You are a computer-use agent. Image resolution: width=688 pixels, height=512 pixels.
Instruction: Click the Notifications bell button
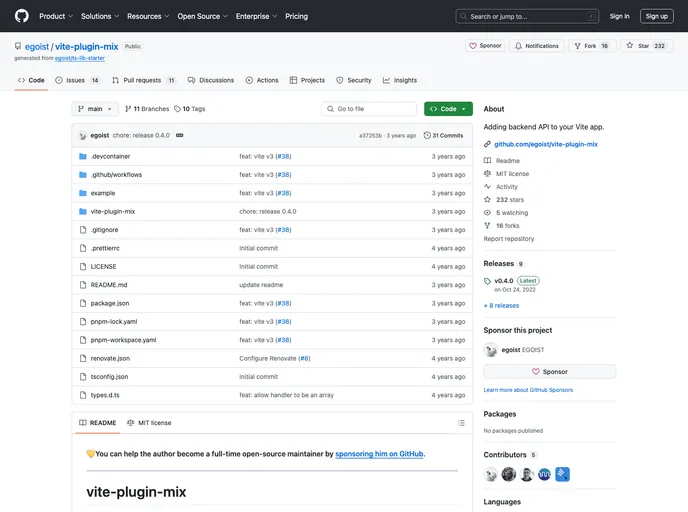(536, 46)
